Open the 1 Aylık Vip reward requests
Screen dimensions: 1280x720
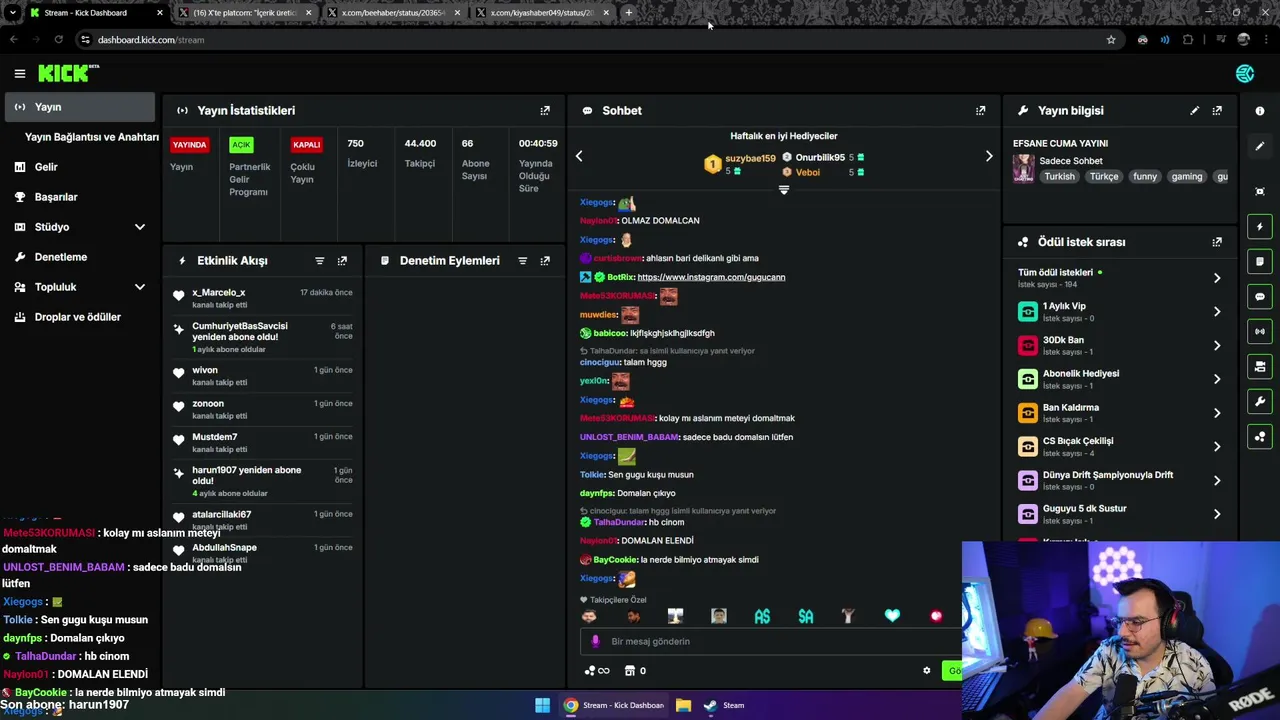tap(1119, 312)
